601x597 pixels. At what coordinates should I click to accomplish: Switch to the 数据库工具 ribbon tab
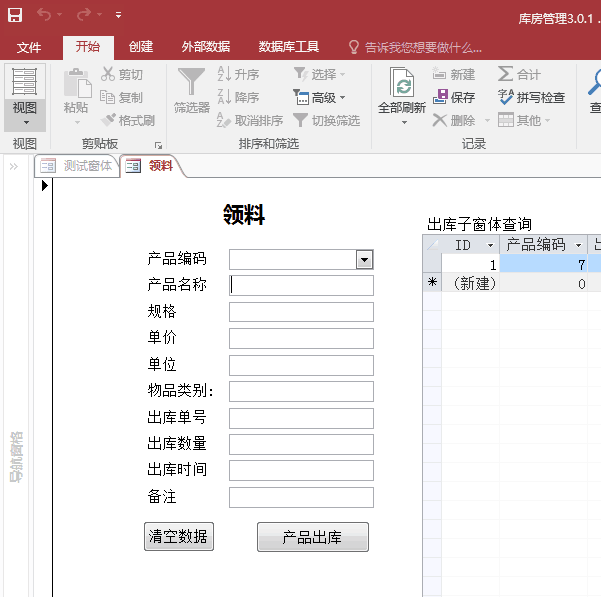(x=288, y=47)
